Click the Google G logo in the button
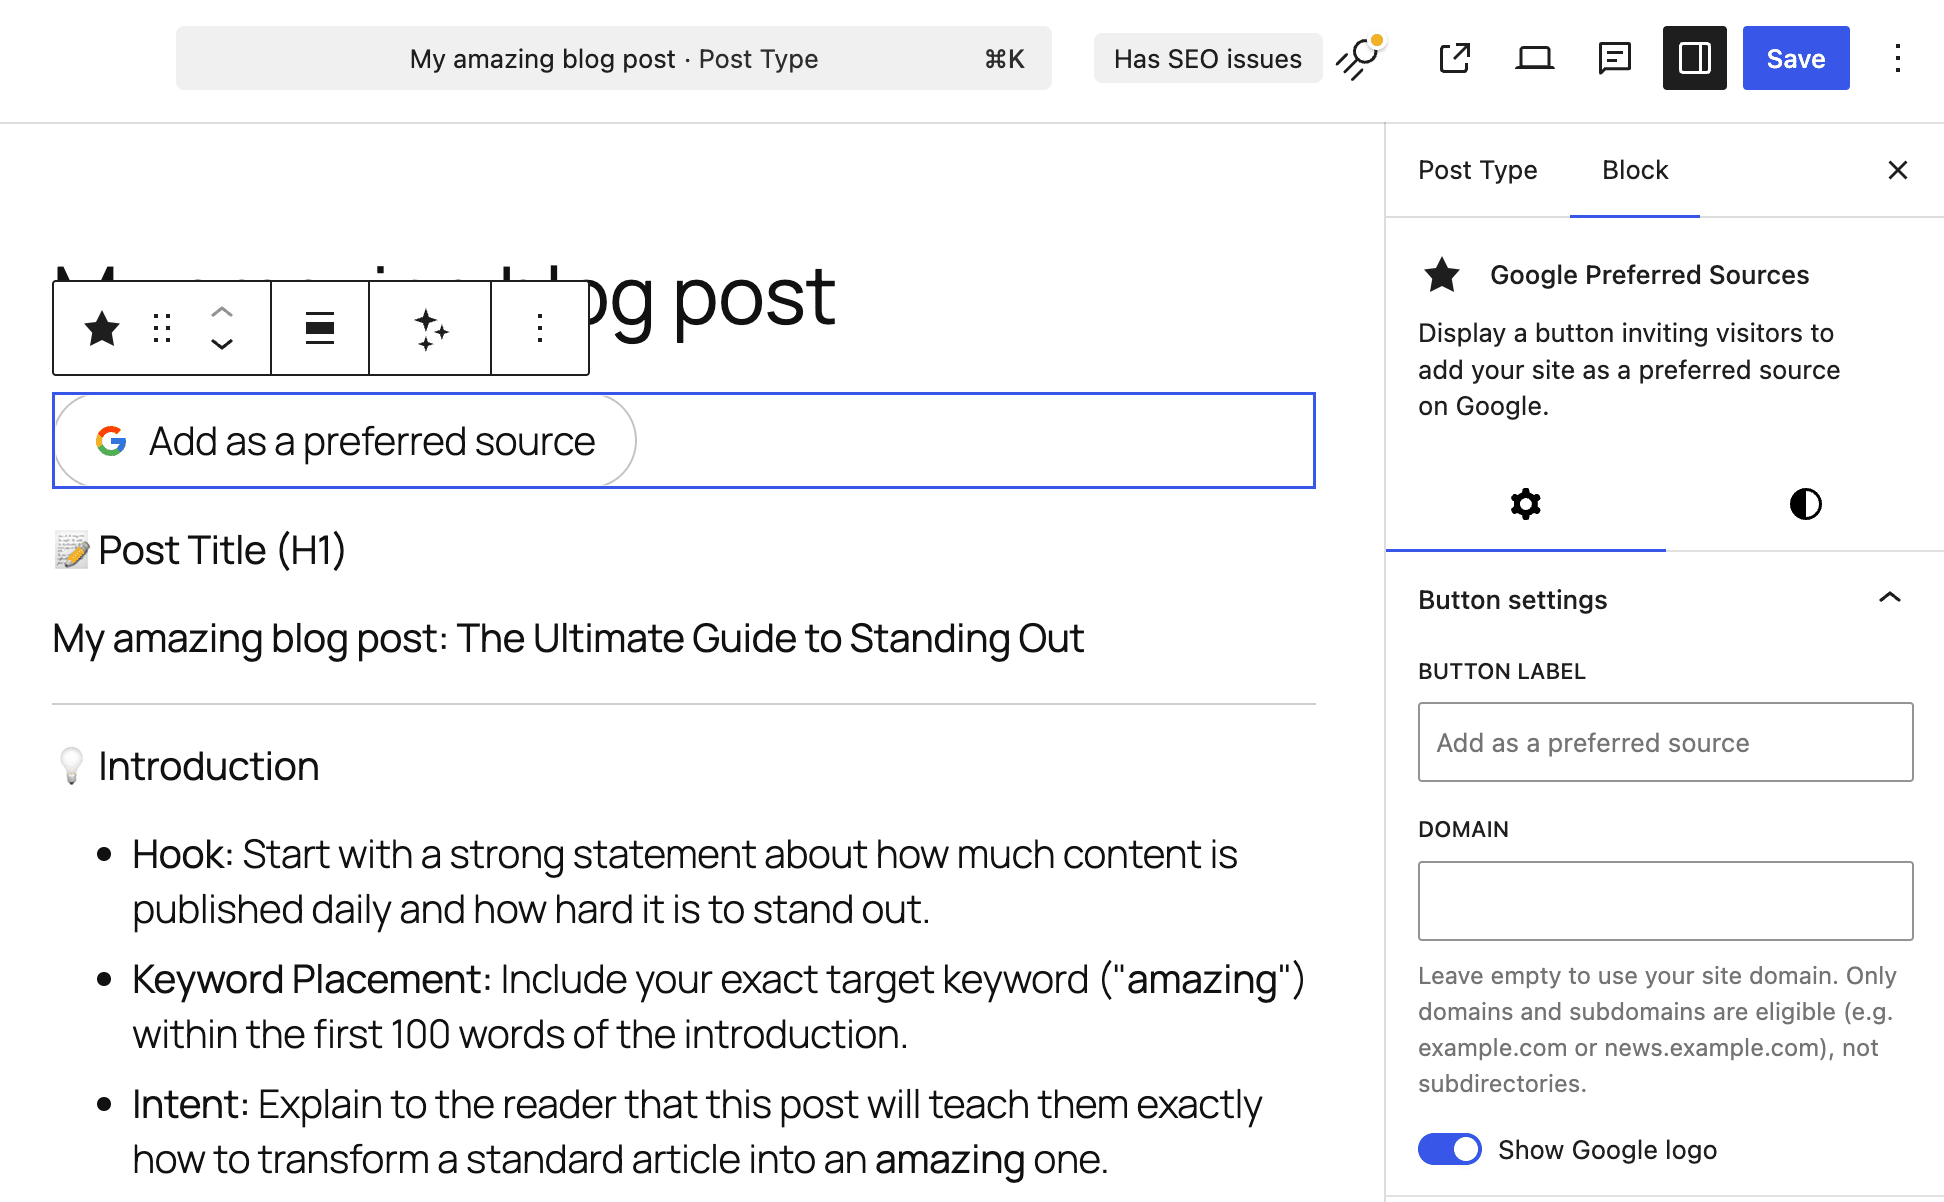The height and width of the screenshot is (1202, 1944). pyautogui.click(x=111, y=441)
